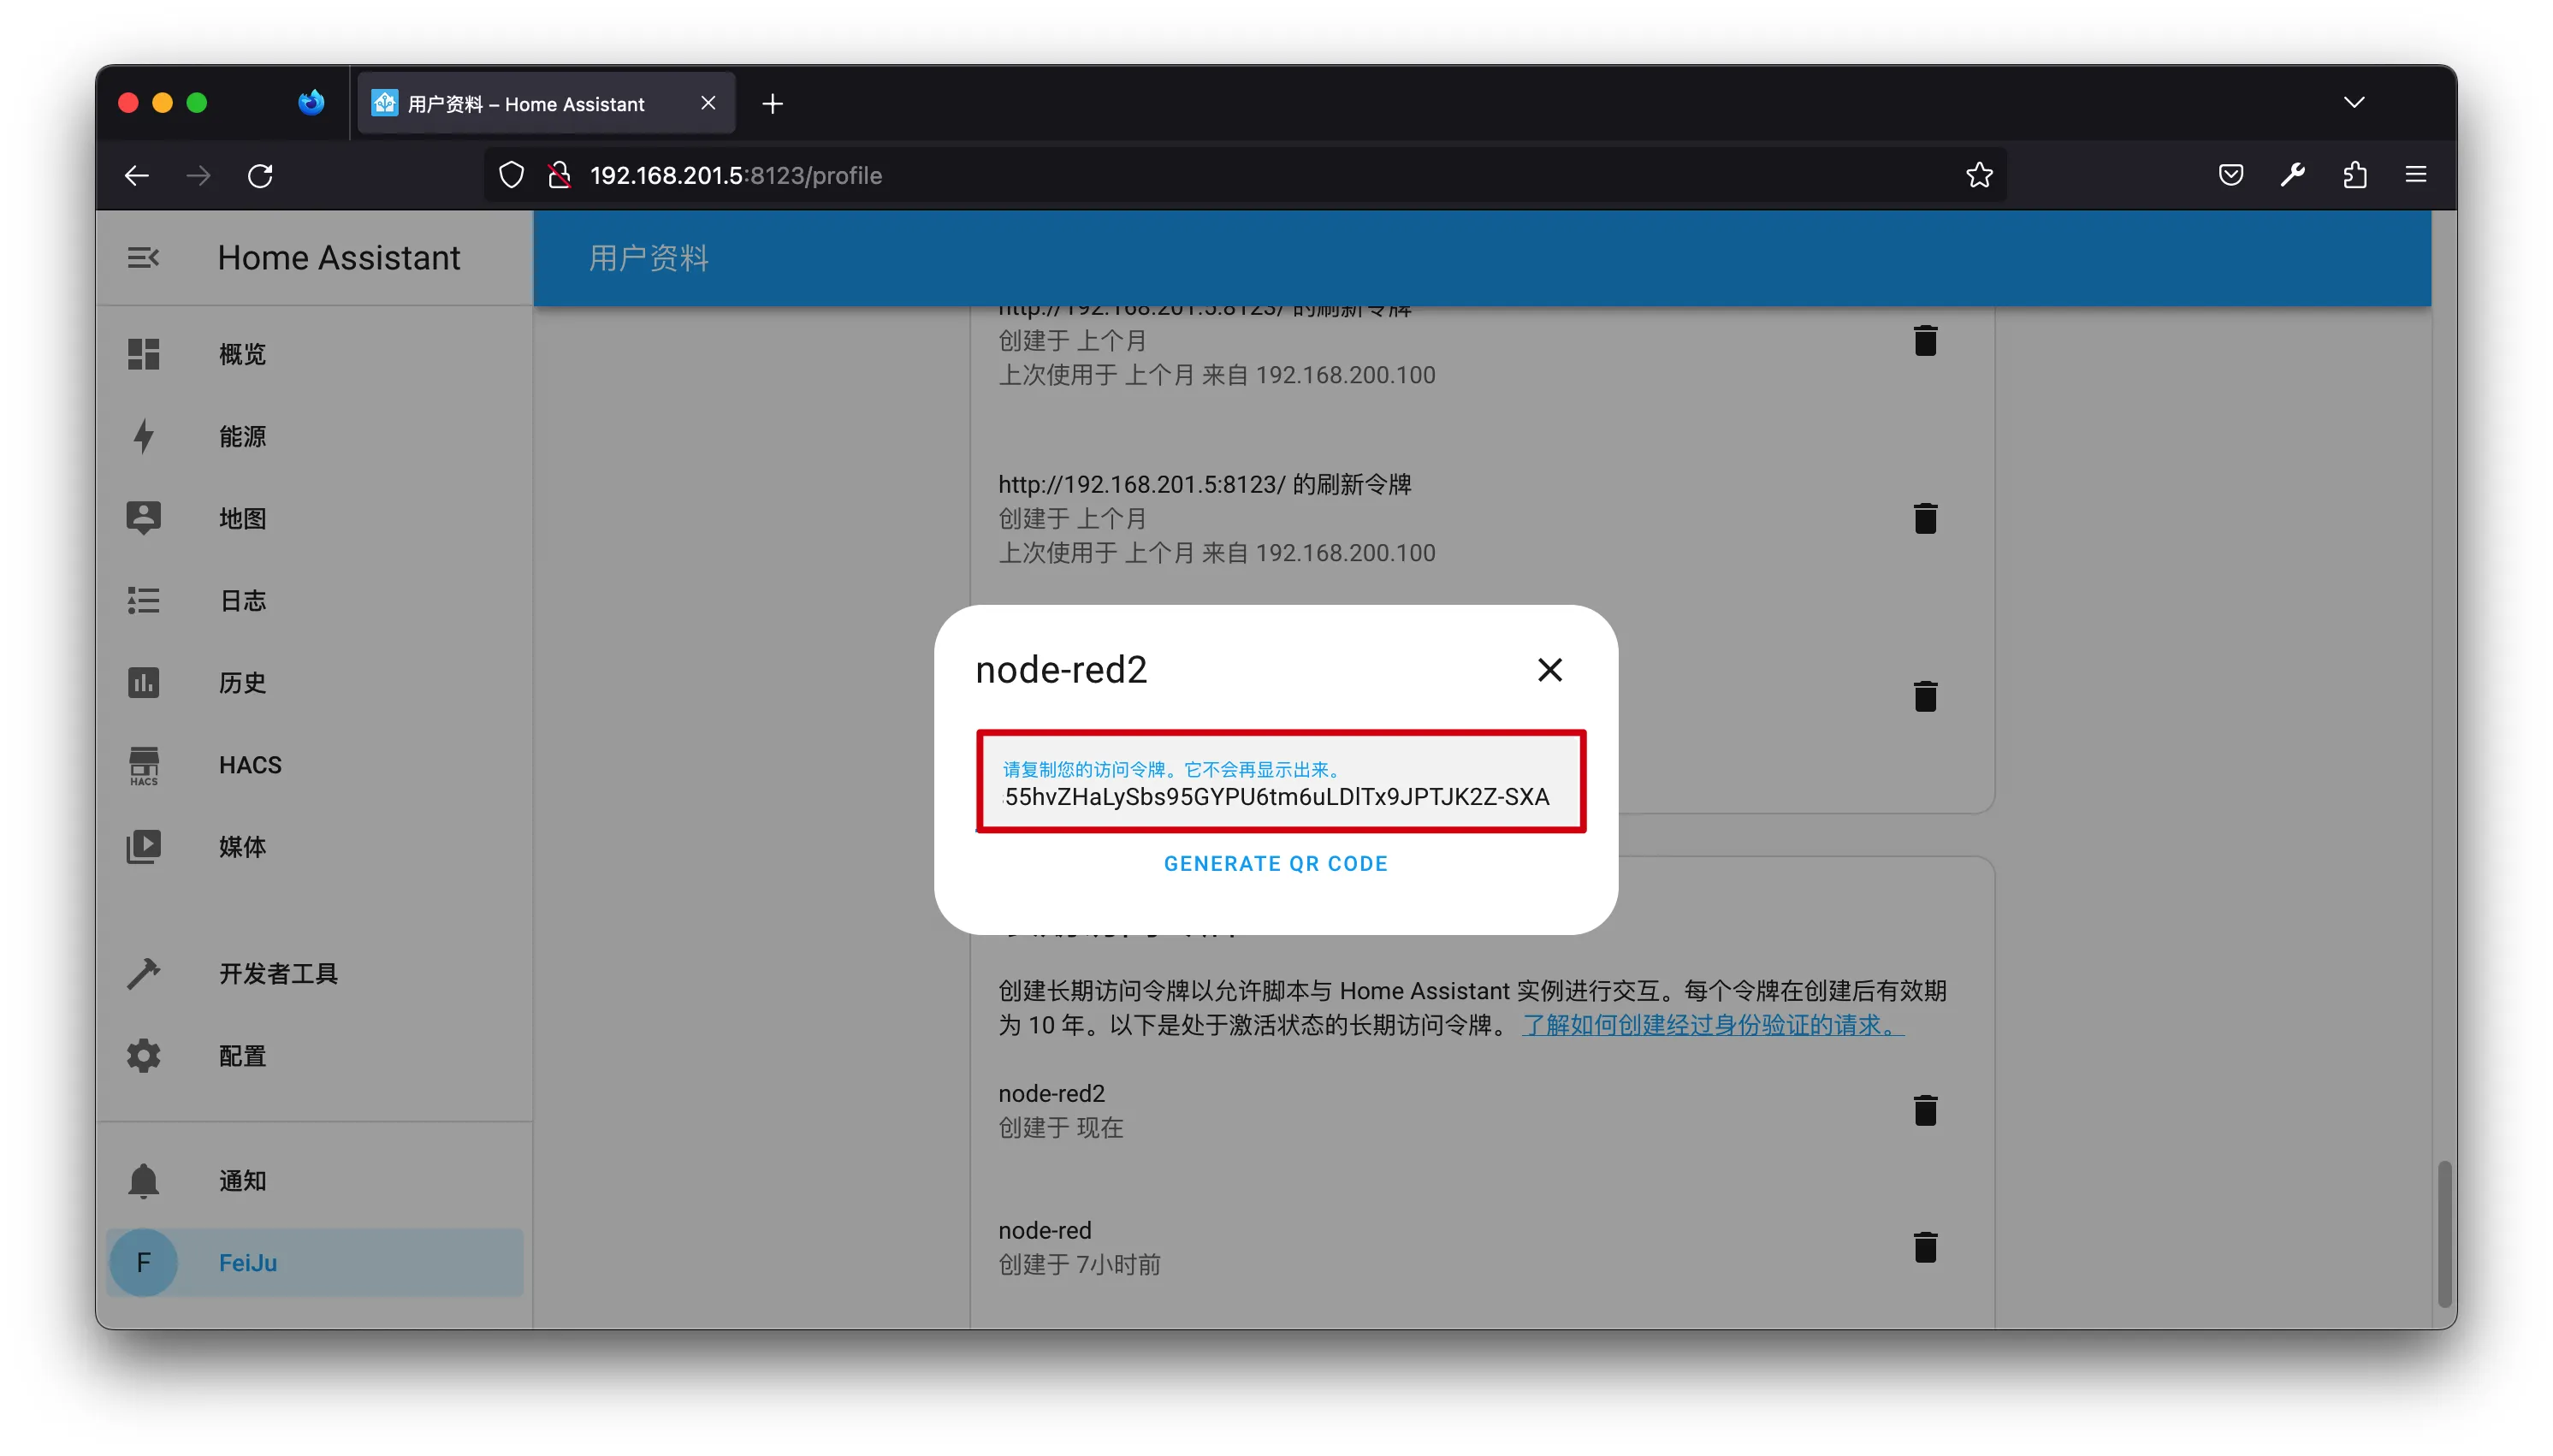Delete the node-red token created 7小时前

tap(1925, 1247)
